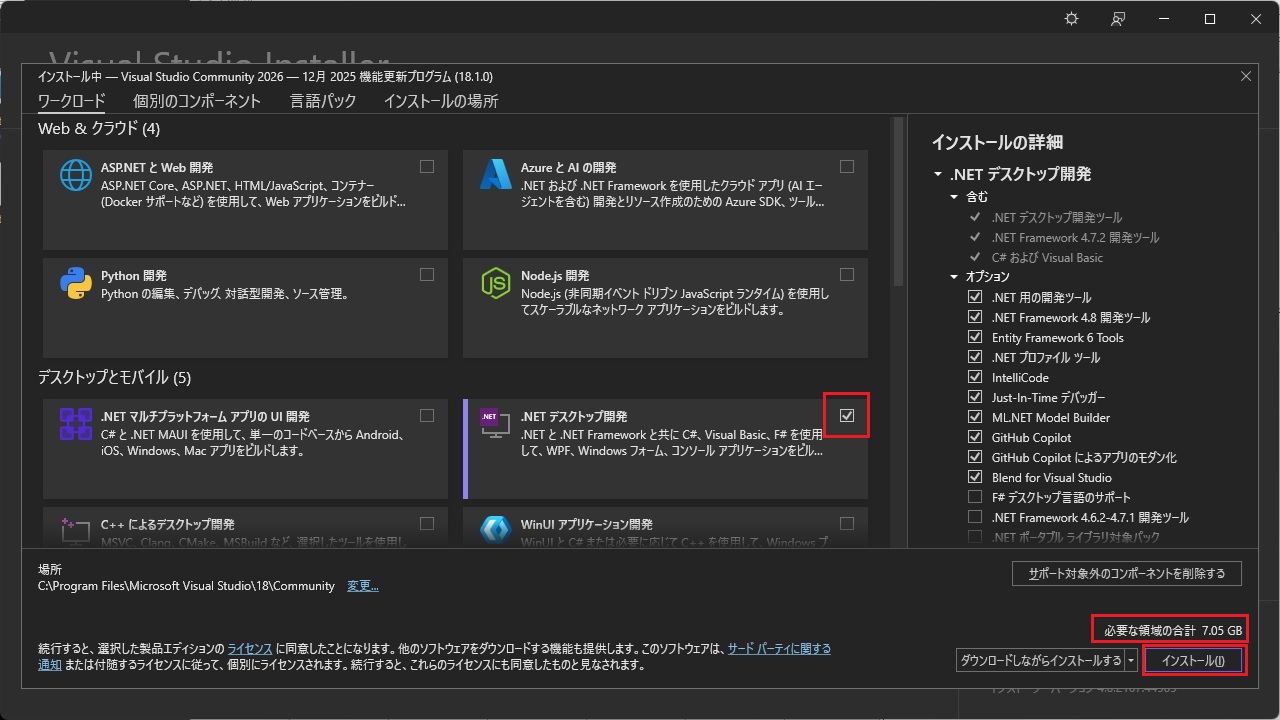Open the install mode dropdown arrow
Viewport: 1280px width, 720px height.
(1132, 661)
